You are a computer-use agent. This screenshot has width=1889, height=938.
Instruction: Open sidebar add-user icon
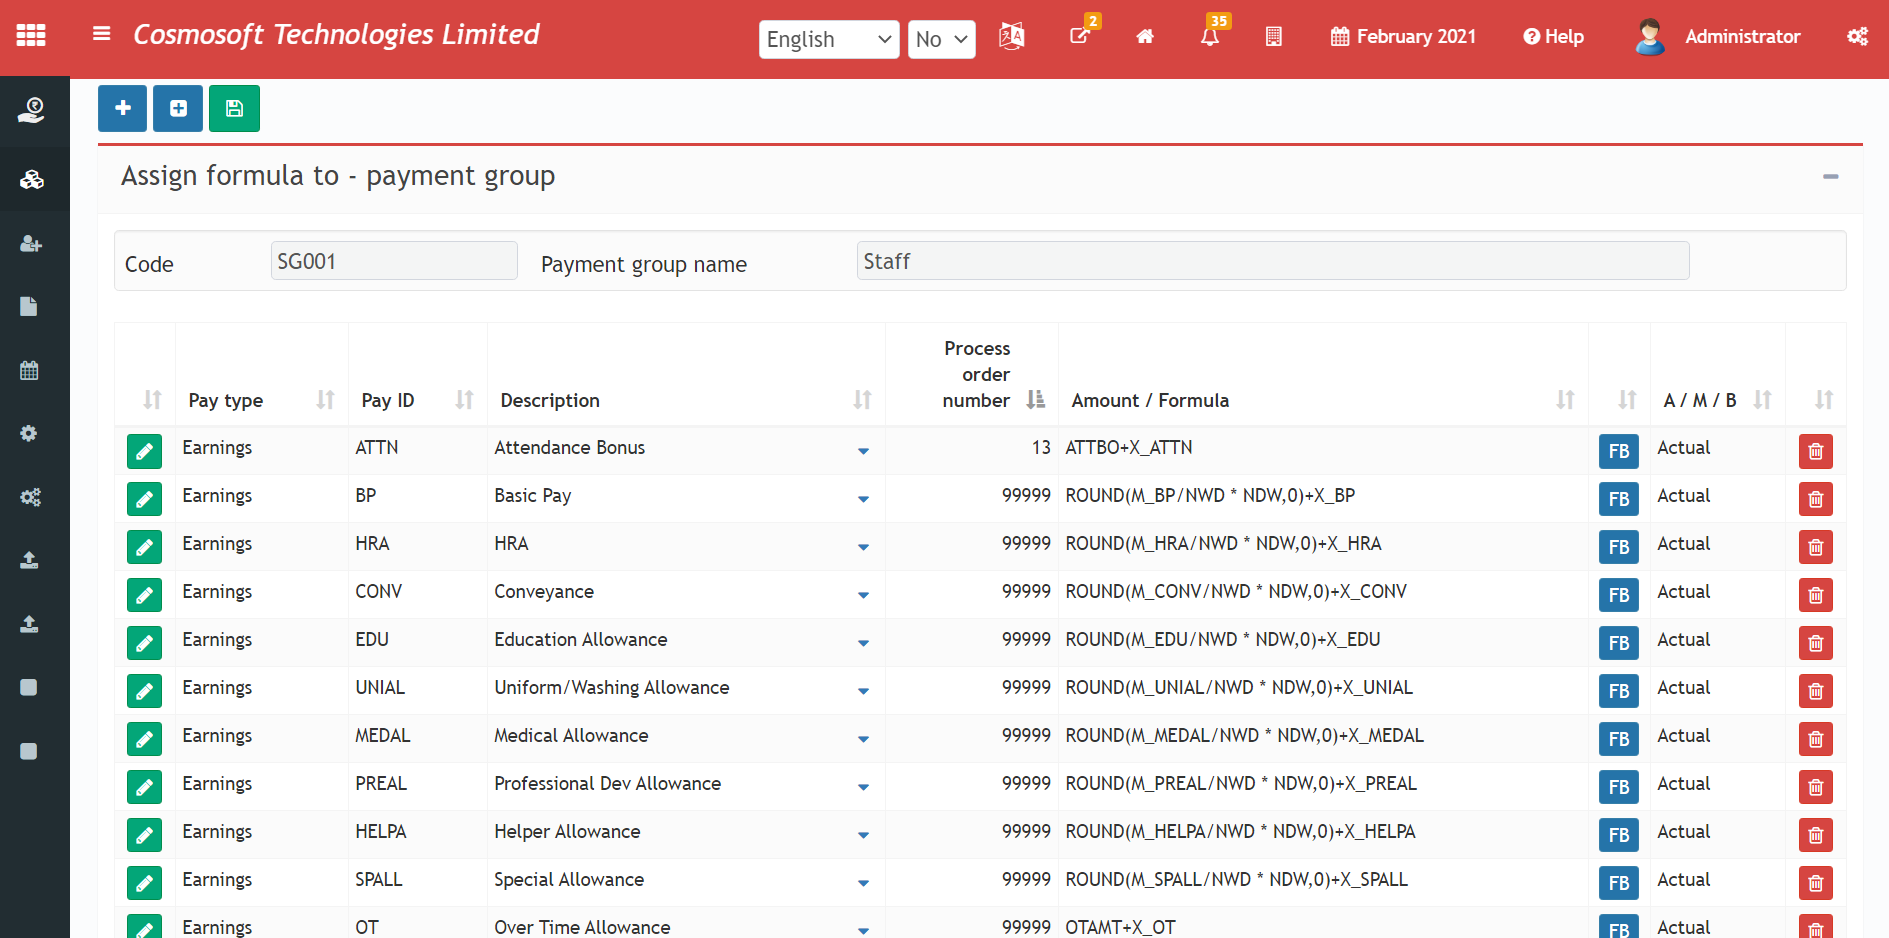[x=30, y=244]
